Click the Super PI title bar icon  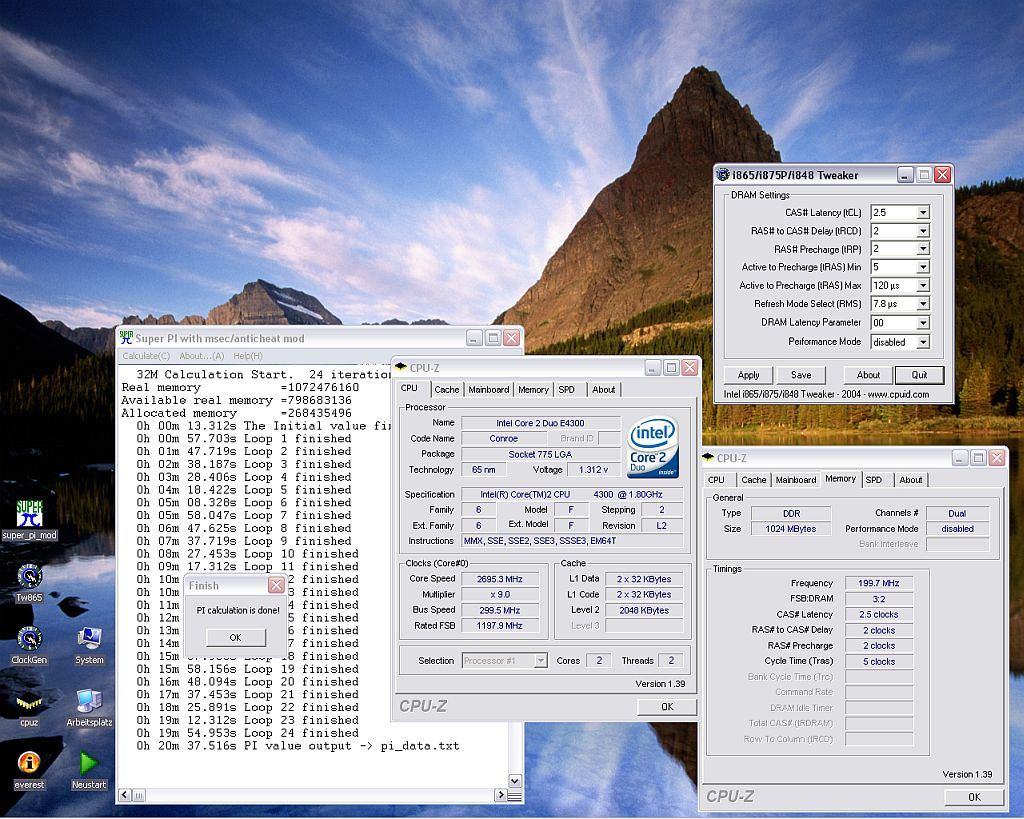click(126, 338)
